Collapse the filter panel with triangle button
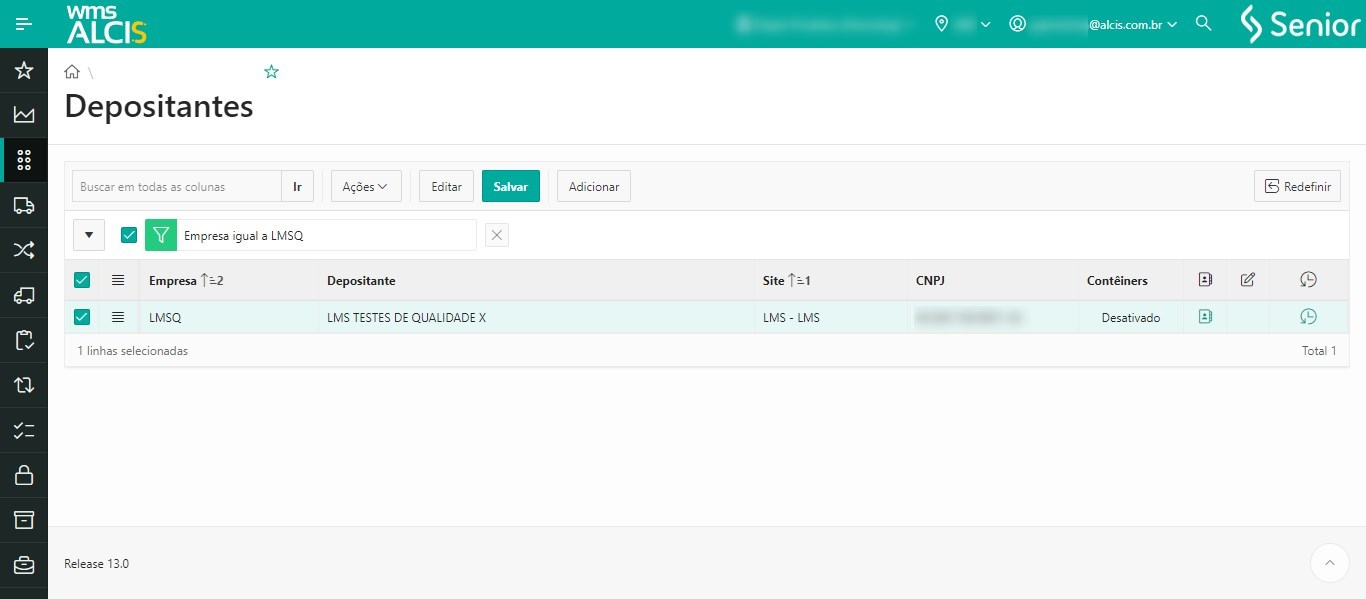Image resolution: width=1366 pixels, height=599 pixels. coord(89,235)
